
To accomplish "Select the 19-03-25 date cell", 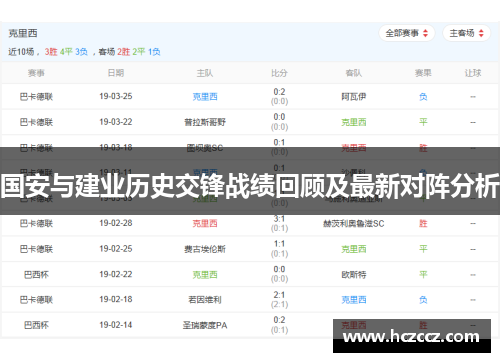I will coord(116,96).
